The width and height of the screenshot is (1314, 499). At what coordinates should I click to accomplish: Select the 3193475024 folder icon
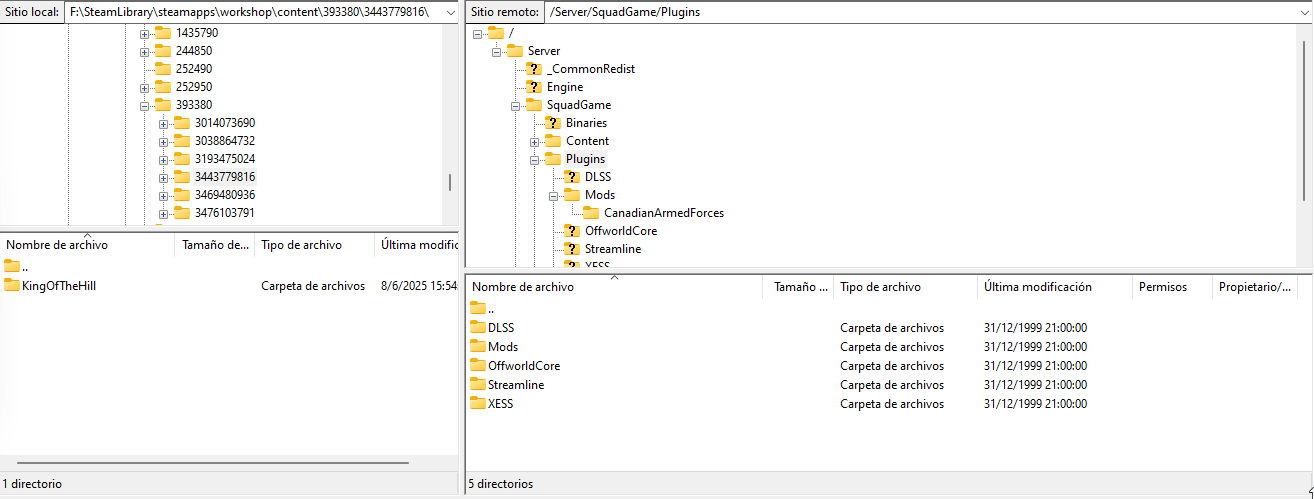[181, 159]
